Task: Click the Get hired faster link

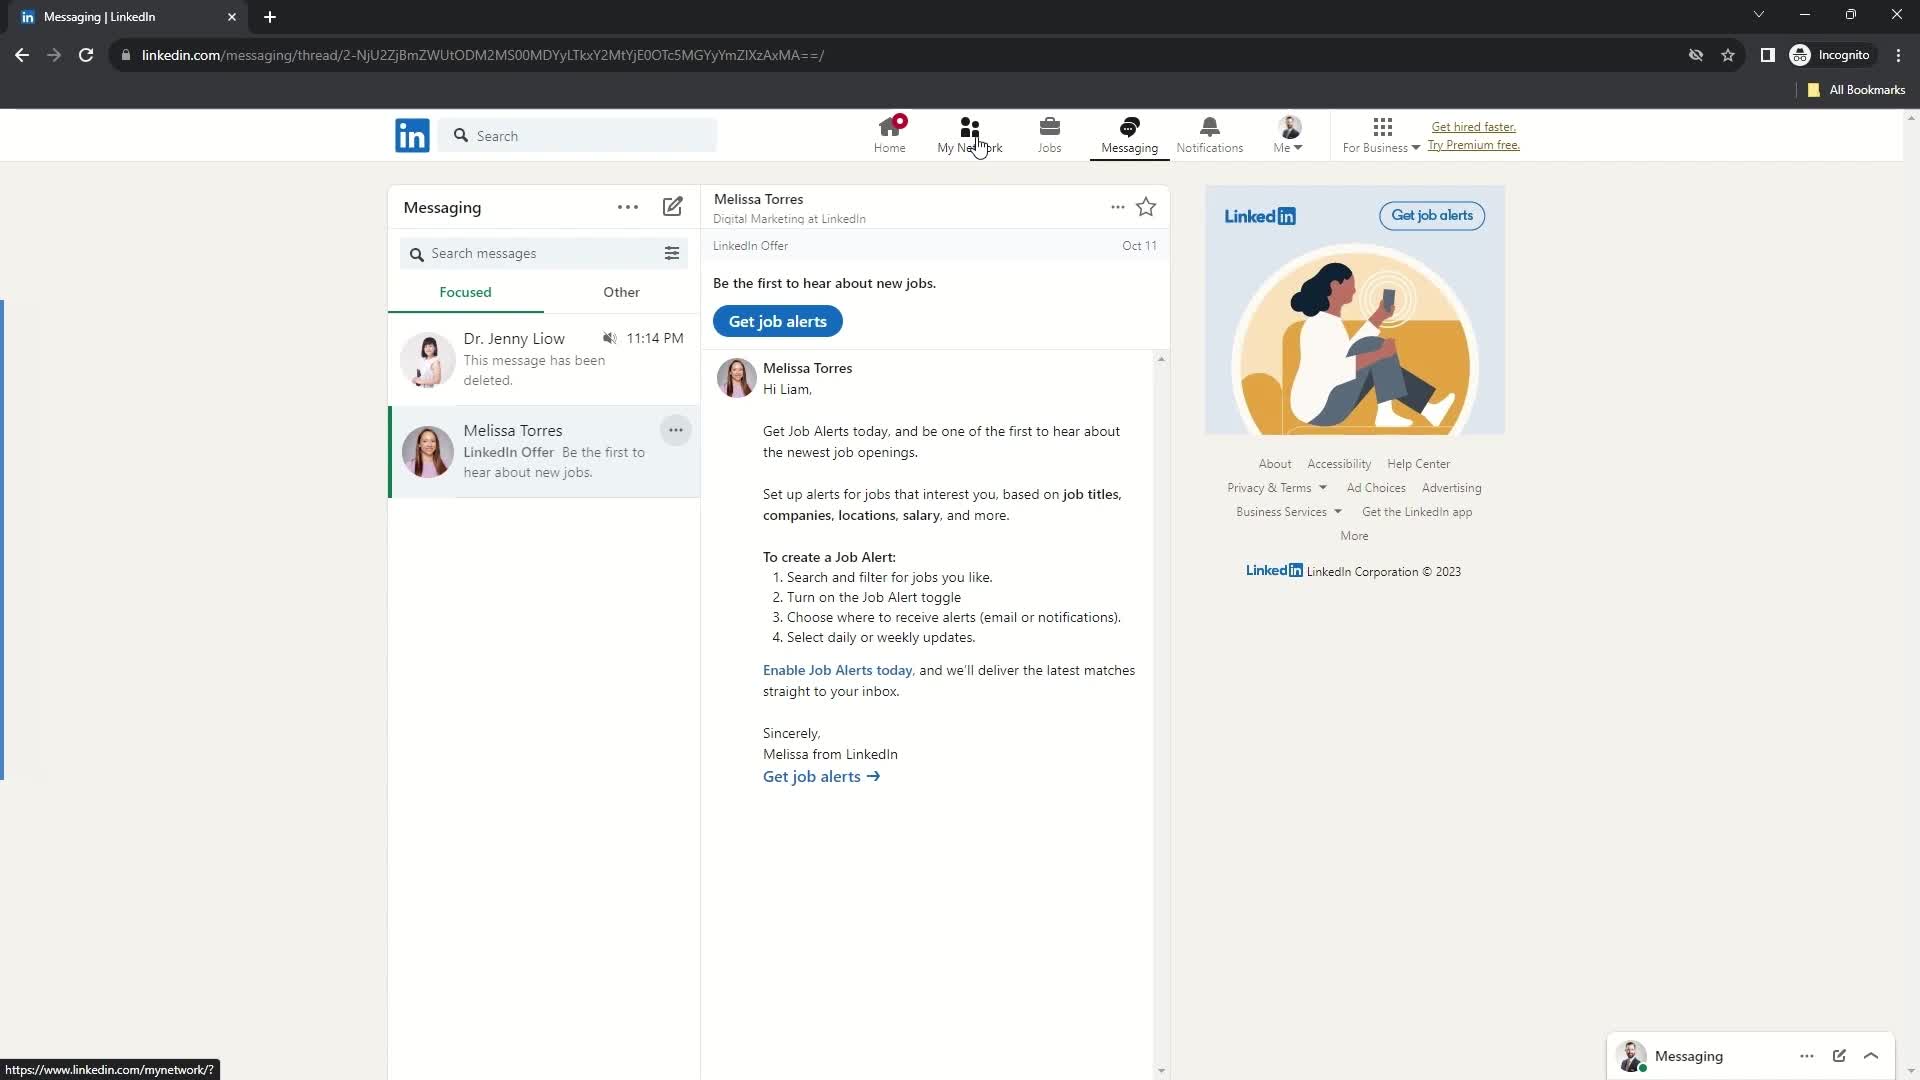Action: (x=1473, y=127)
